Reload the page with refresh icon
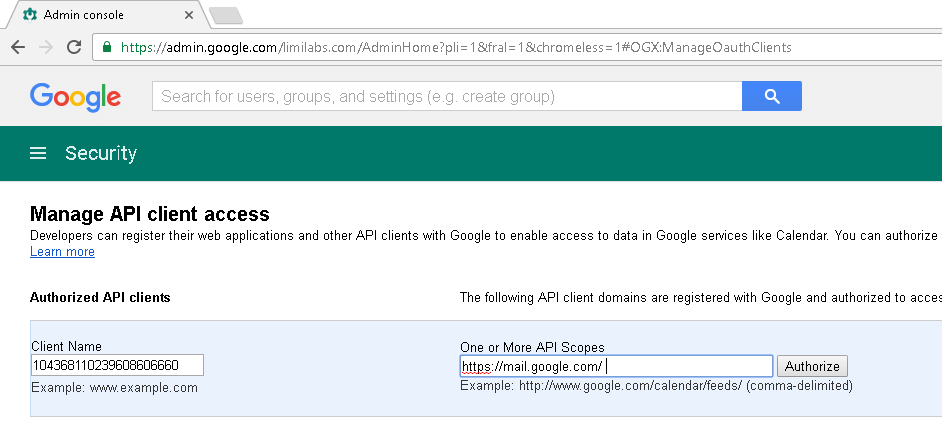942x423 pixels. tap(74, 47)
